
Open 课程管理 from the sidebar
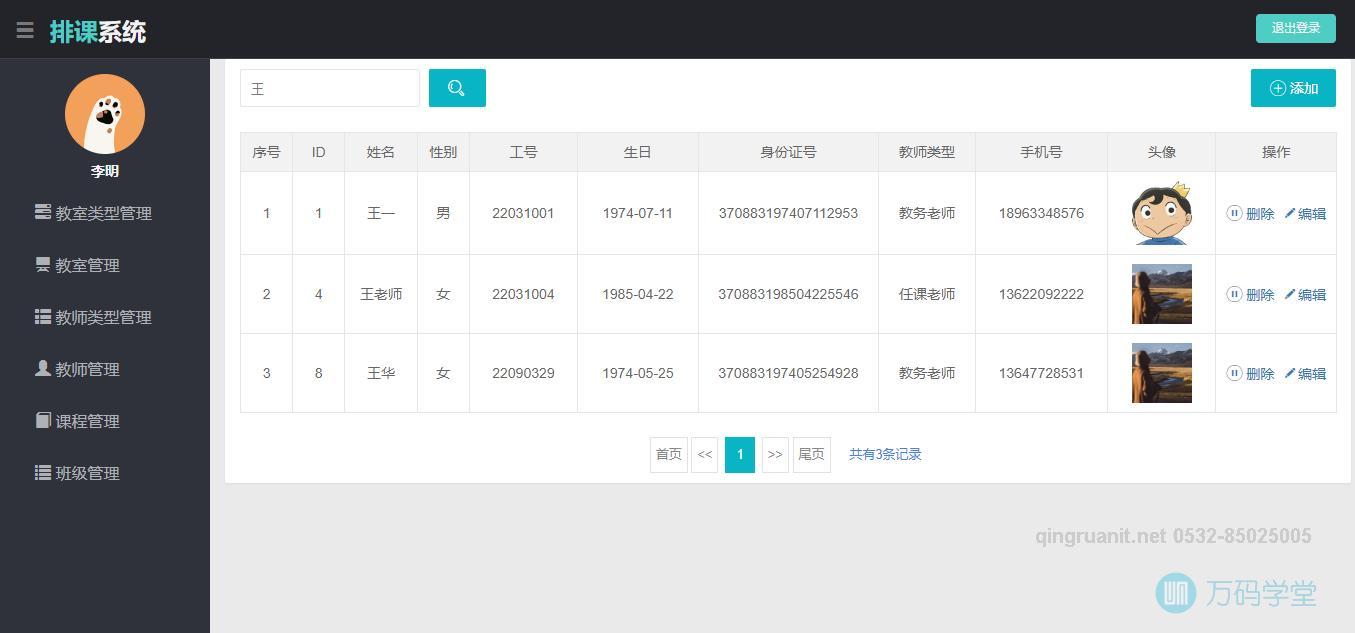[89, 421]
